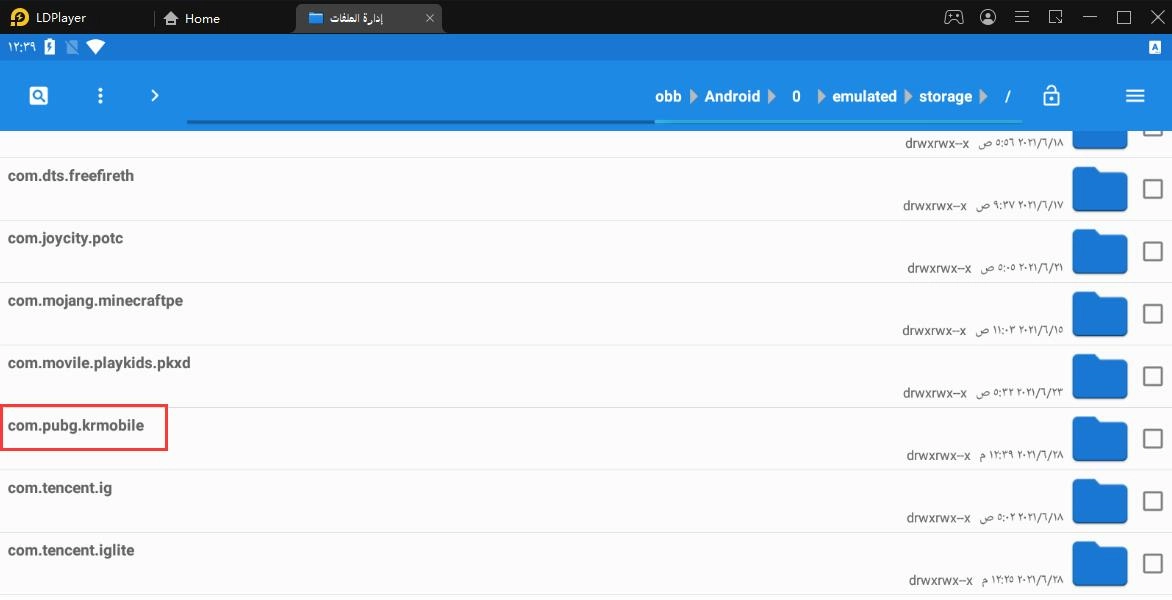Viewport: 1172px width, 600px height.
Task: Tap the status bar clock ١٢:٣٩
Action: tap(22, 47)
